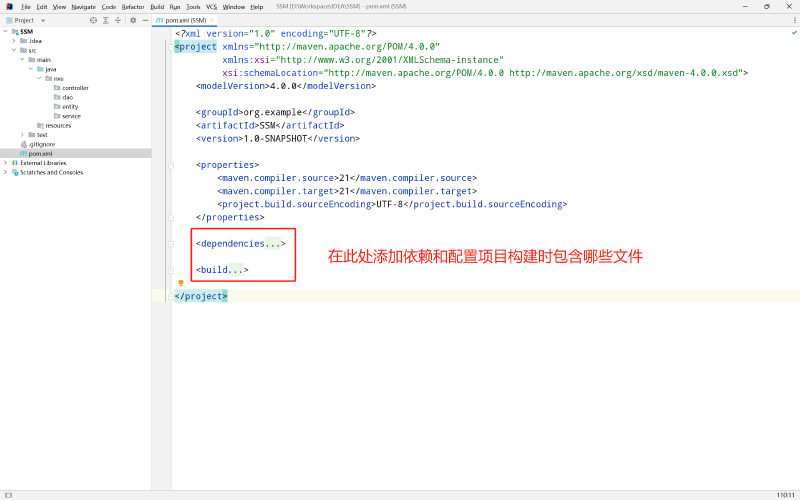The image size is (800, 500).
Task: Fold the properties block via gutter marker
Action: coord(171,165)
